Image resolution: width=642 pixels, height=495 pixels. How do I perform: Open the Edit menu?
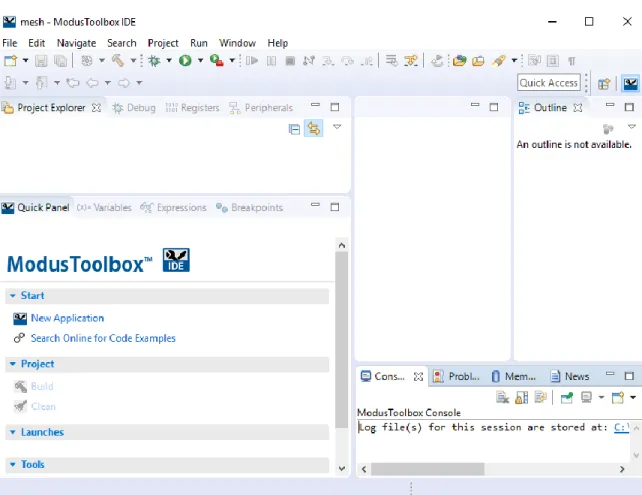pyautogui.click(x=36, y=43)
